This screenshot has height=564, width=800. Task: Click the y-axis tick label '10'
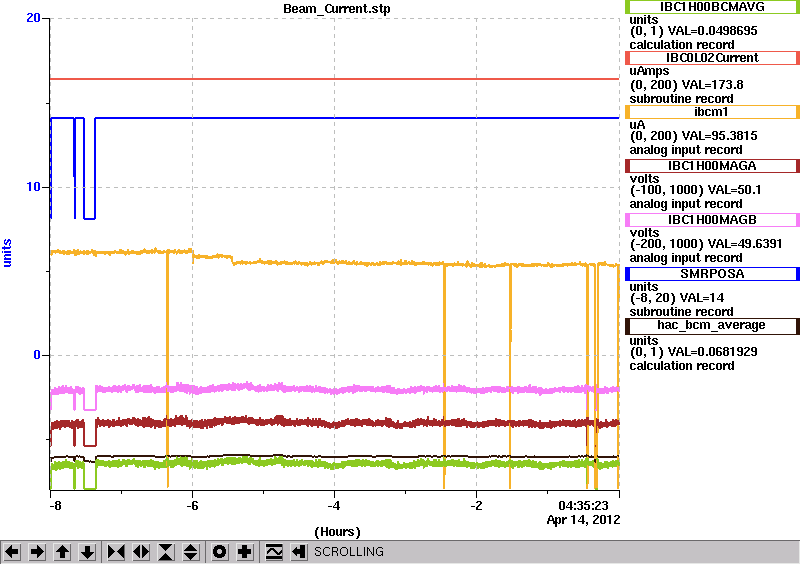[x=33, y=187]
